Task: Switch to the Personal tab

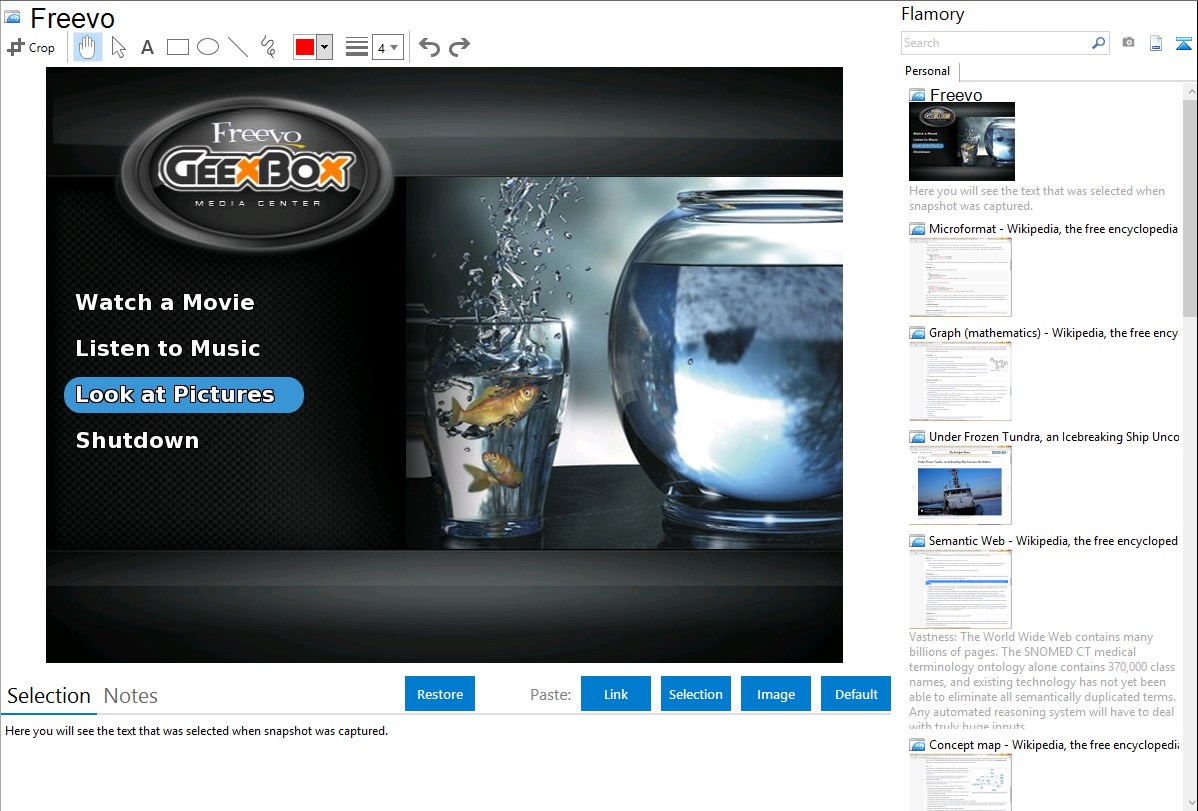Action: click(x=927, y=71)
